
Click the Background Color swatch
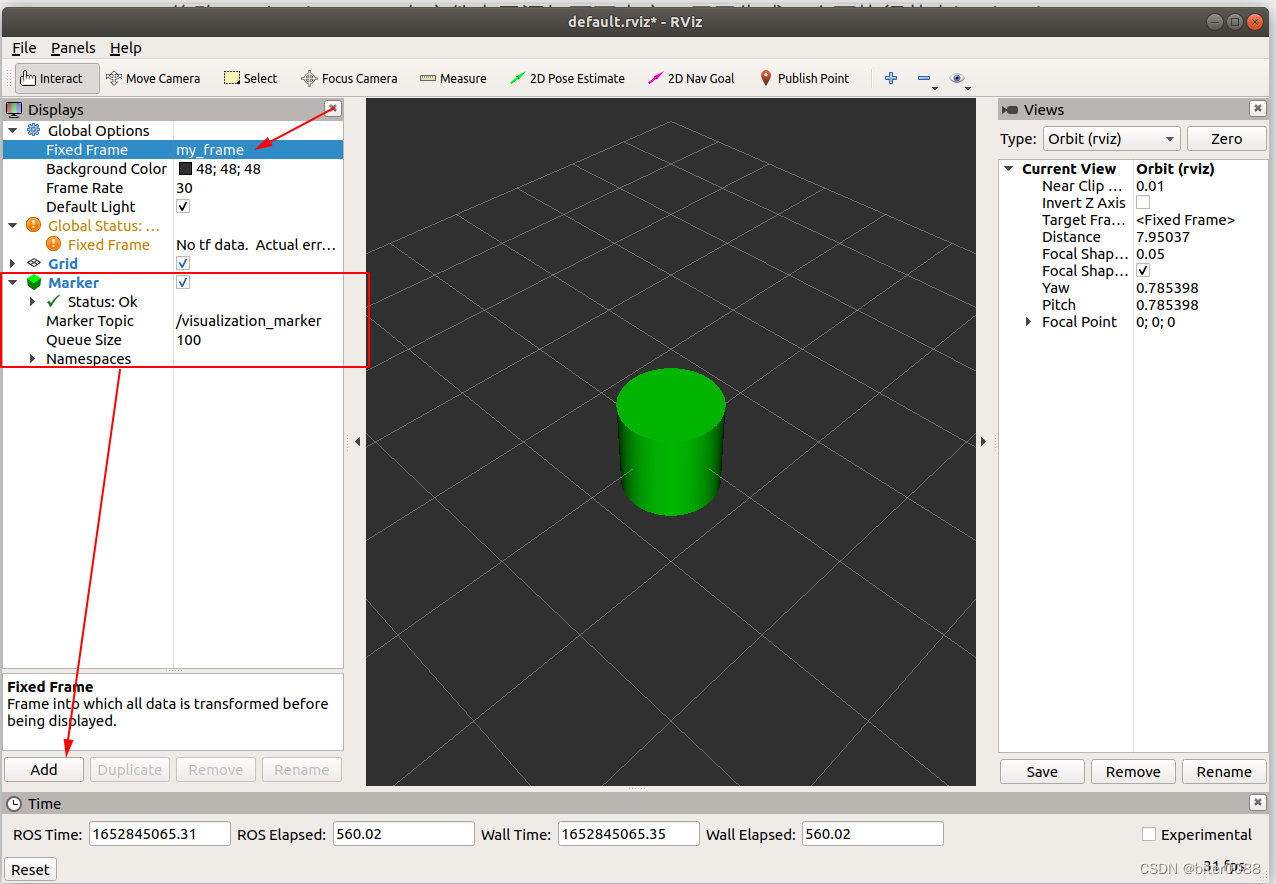pyautogui.click(x=185, y=168)
